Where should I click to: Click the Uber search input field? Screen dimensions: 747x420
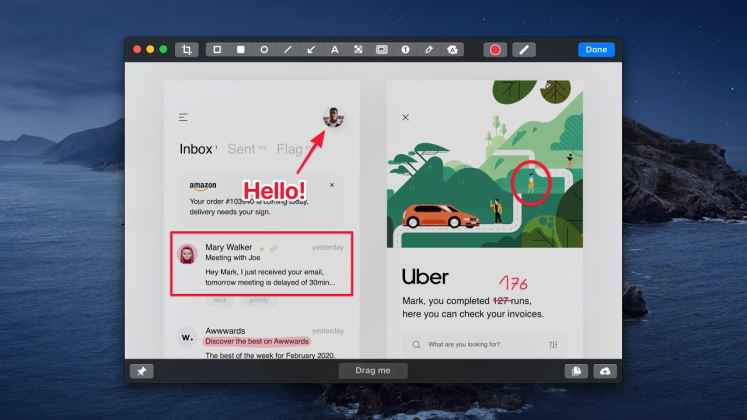478,345
